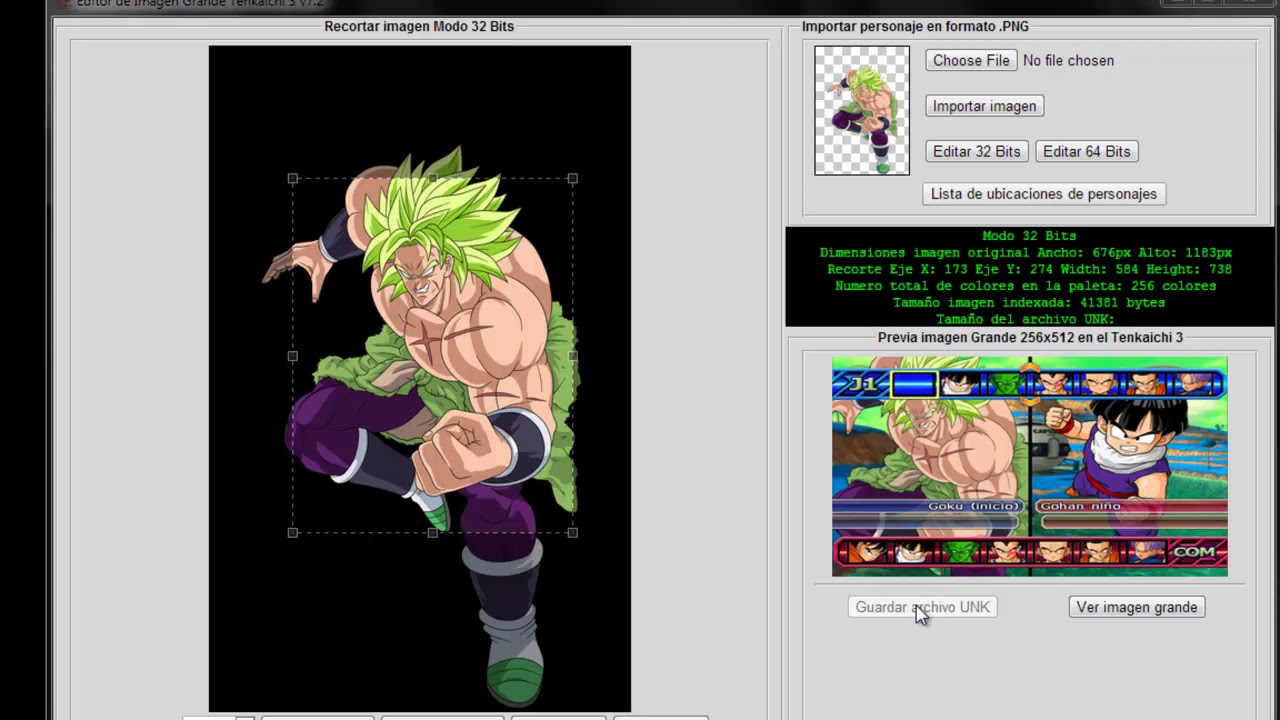
Task: Click the 'Numero total de colores' info line
Action: (x=1025, y=286)
